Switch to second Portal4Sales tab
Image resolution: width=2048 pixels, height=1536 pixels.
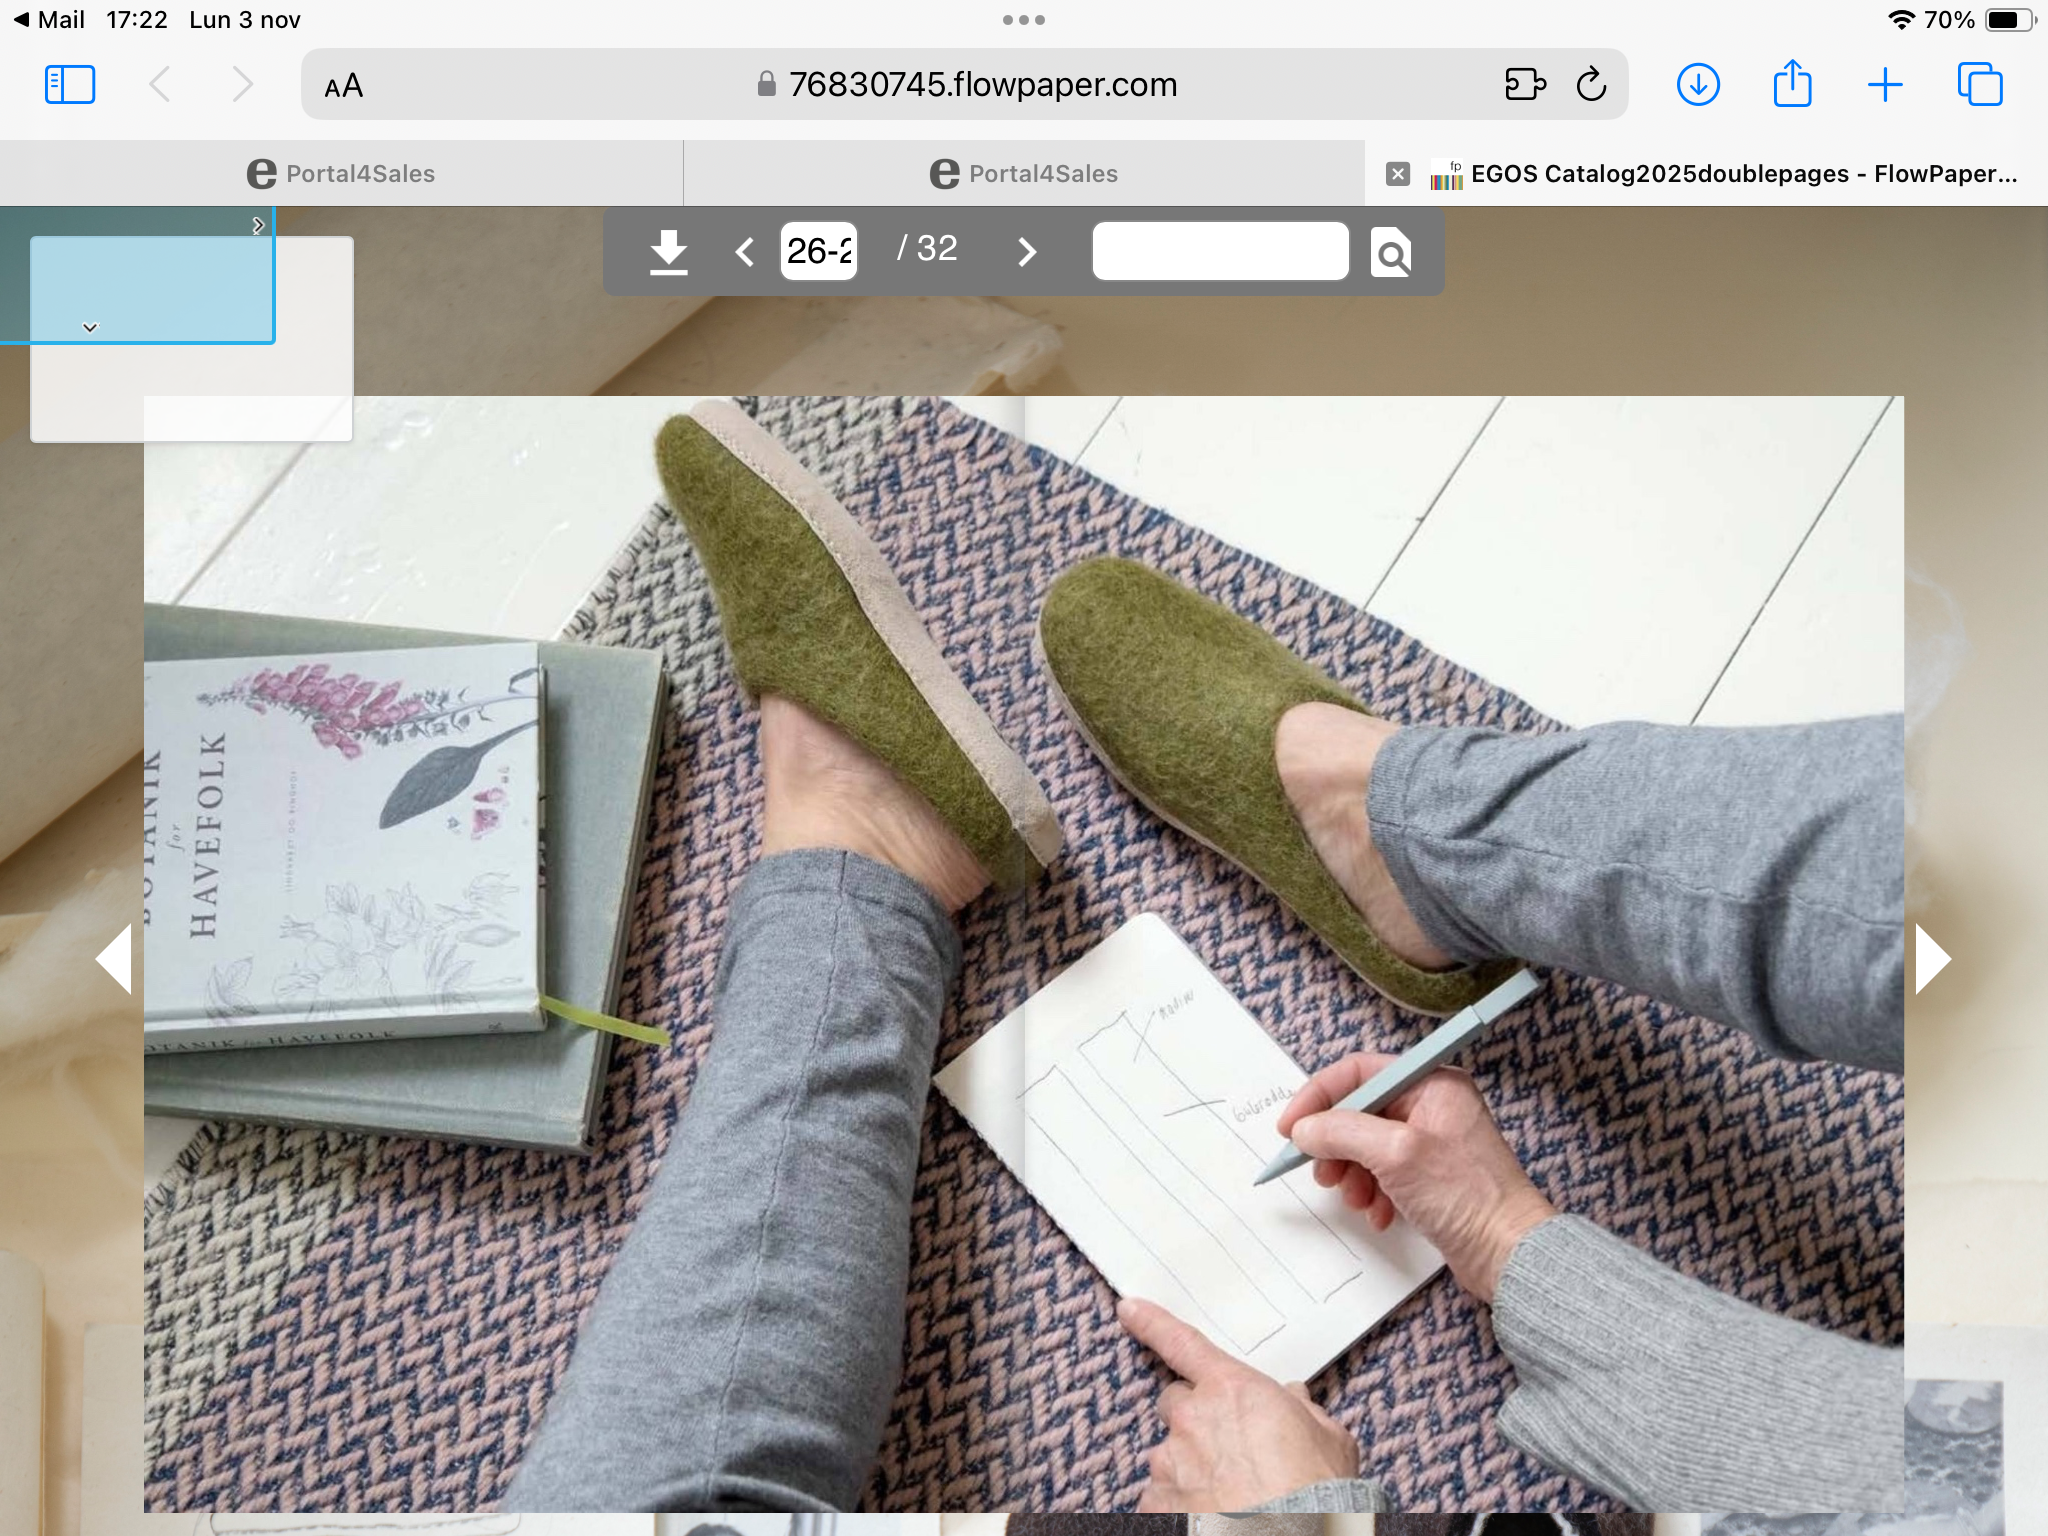[x=1024, y=174]
